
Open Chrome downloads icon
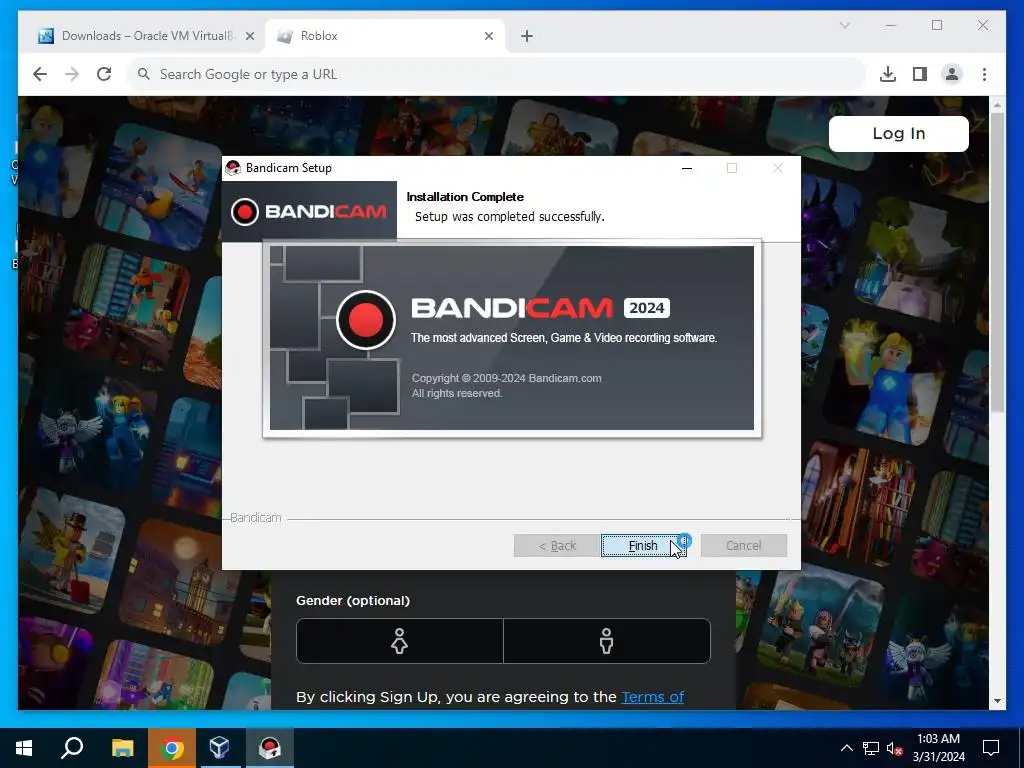point(888,74)
